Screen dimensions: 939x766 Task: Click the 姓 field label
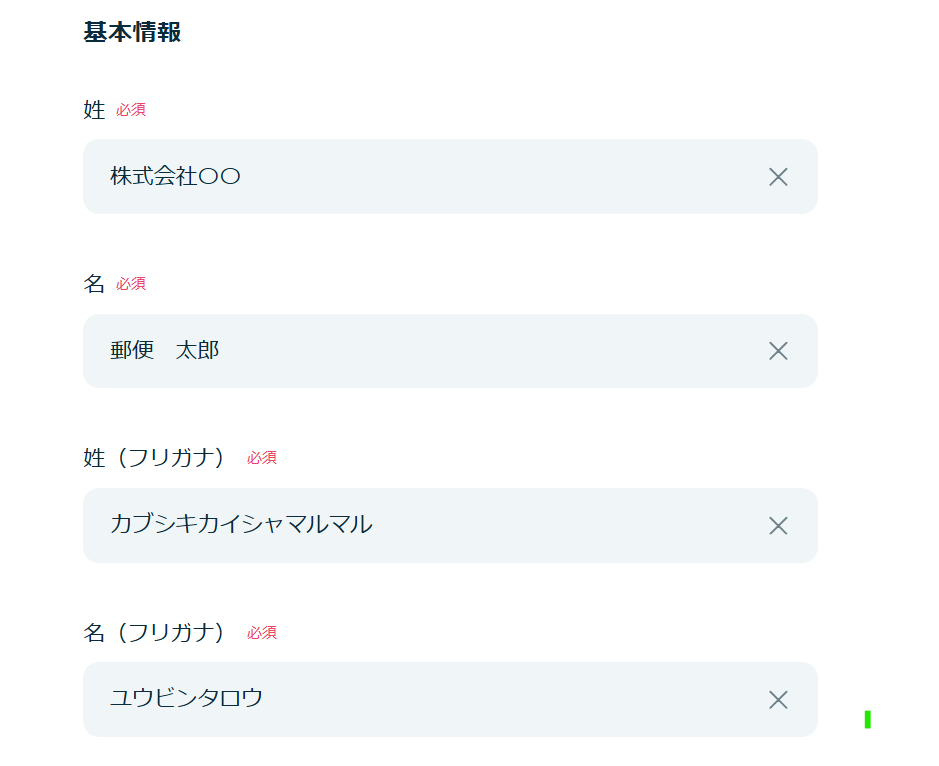pyautogui.click(x=94, y=110)
